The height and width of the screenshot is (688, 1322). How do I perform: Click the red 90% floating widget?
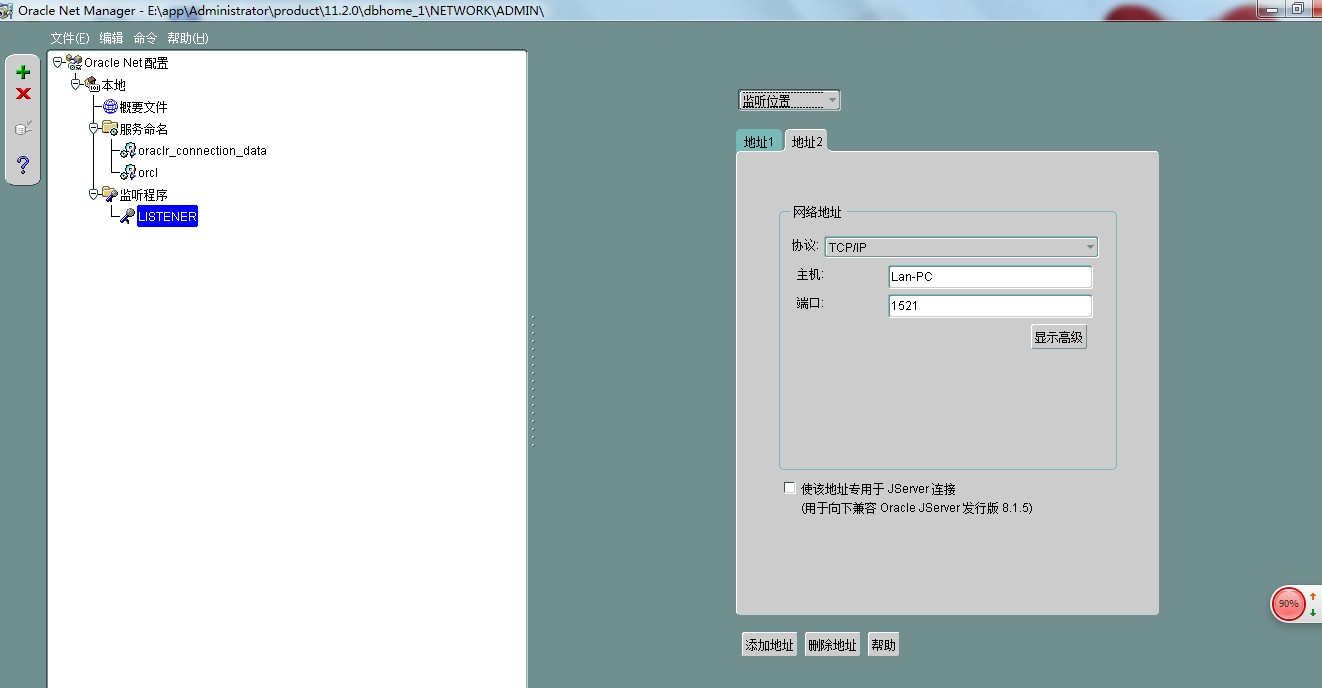tap(1288, 603)
